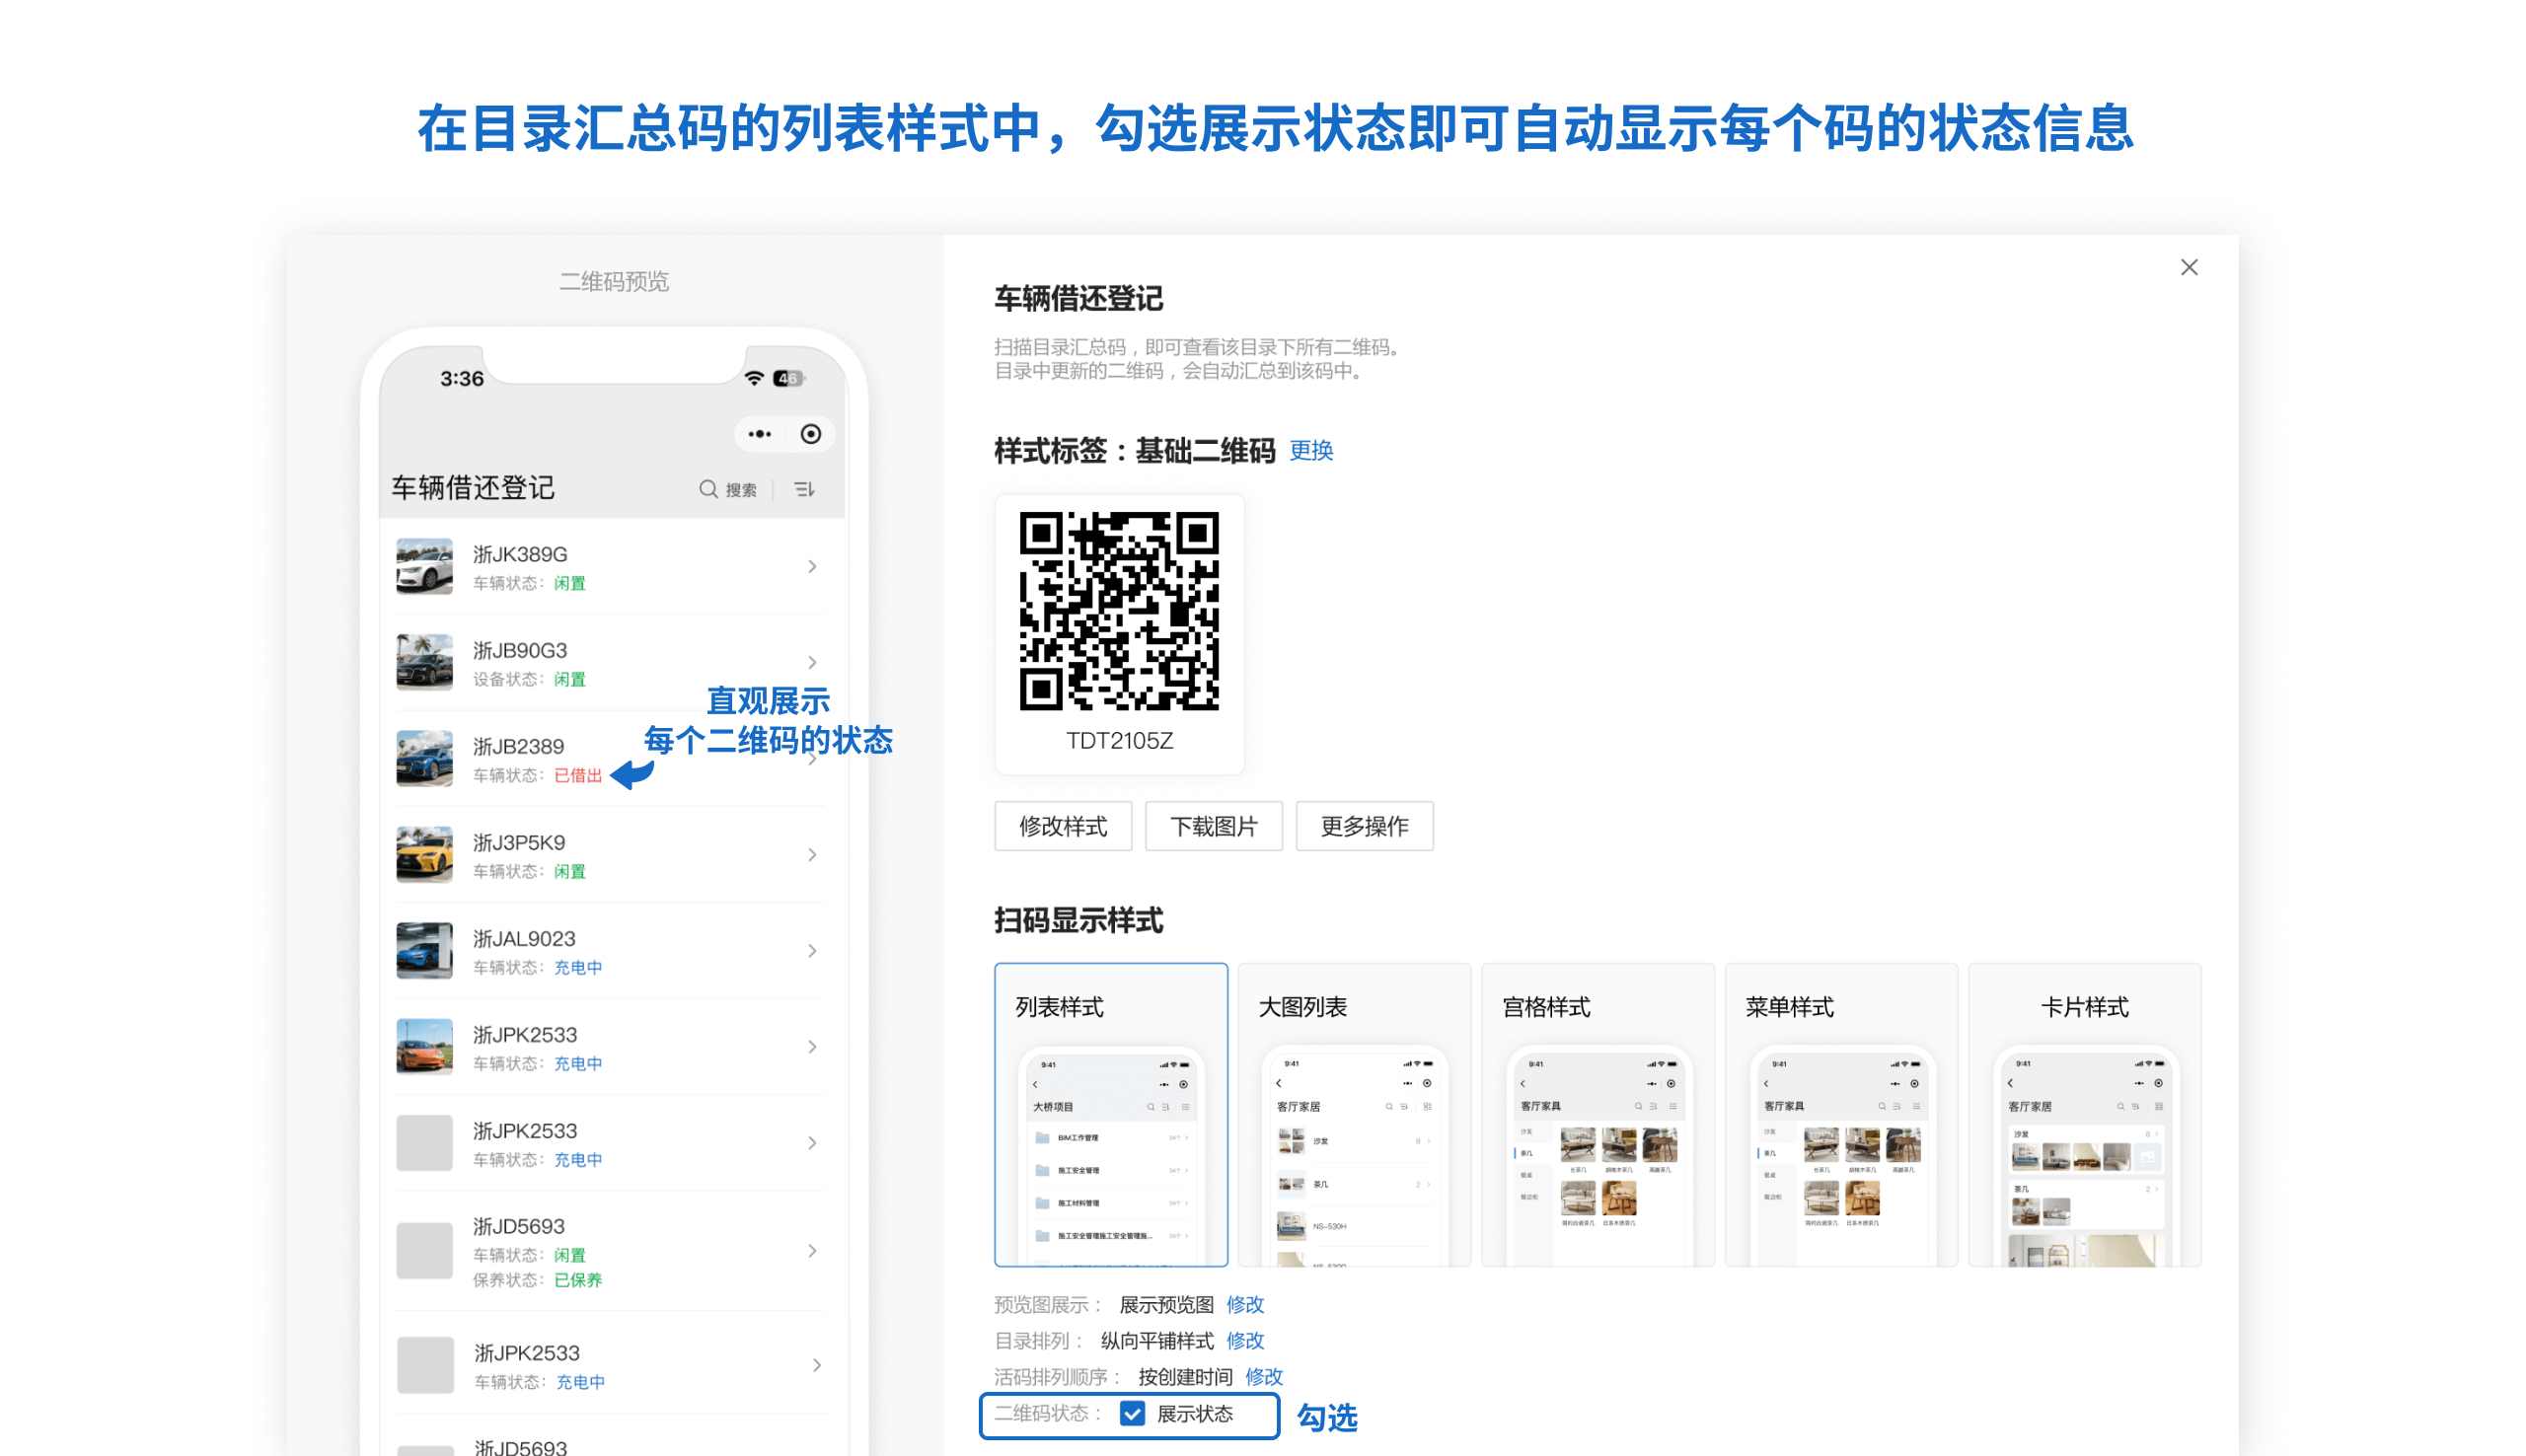Open the mini program more (three dots) menu
Image resolution: width=2526 pixels, height=1456 pixels.
(x=759, y=434)
